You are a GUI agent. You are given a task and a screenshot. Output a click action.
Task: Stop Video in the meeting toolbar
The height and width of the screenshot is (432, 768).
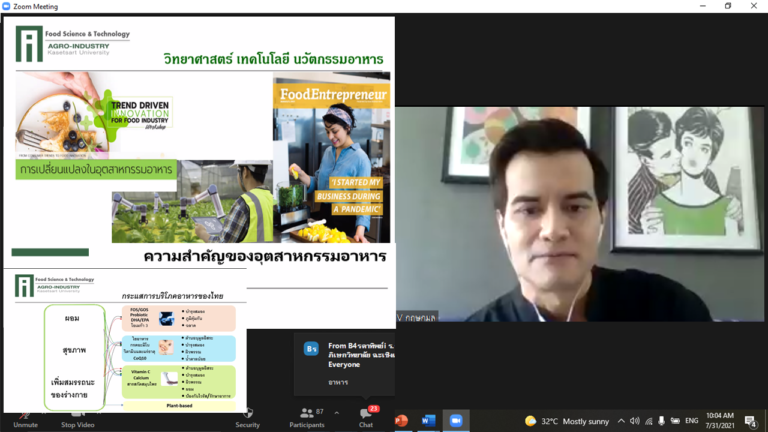click(x=77, y=416)
